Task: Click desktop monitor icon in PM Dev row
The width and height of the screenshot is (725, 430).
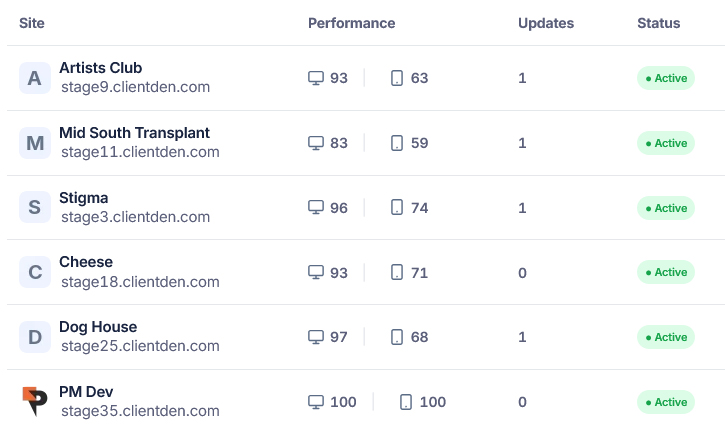Action: [x=316, y=402]
